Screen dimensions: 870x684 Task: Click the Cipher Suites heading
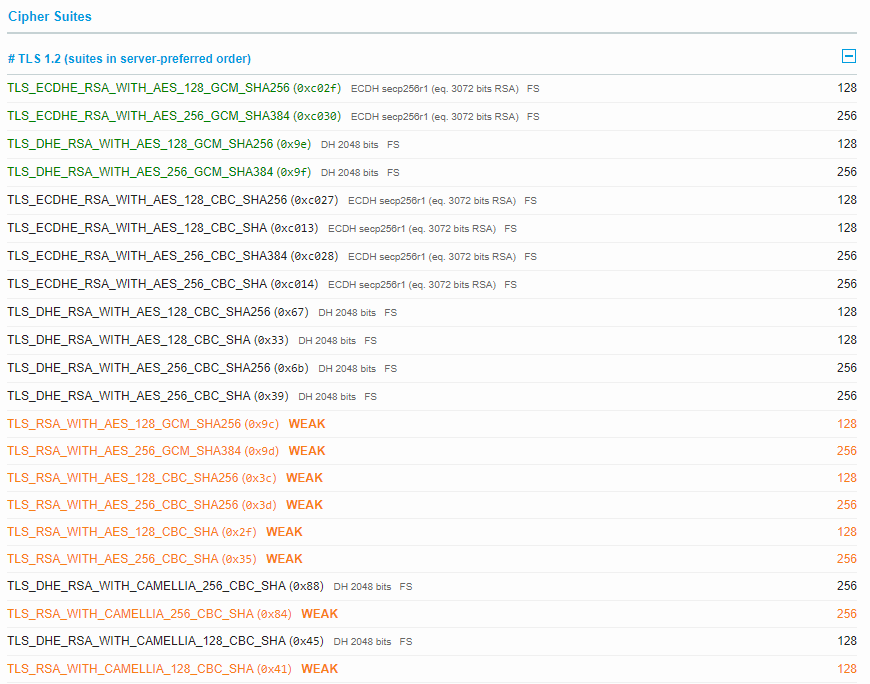pyautogui.click(x=50, y=17)
